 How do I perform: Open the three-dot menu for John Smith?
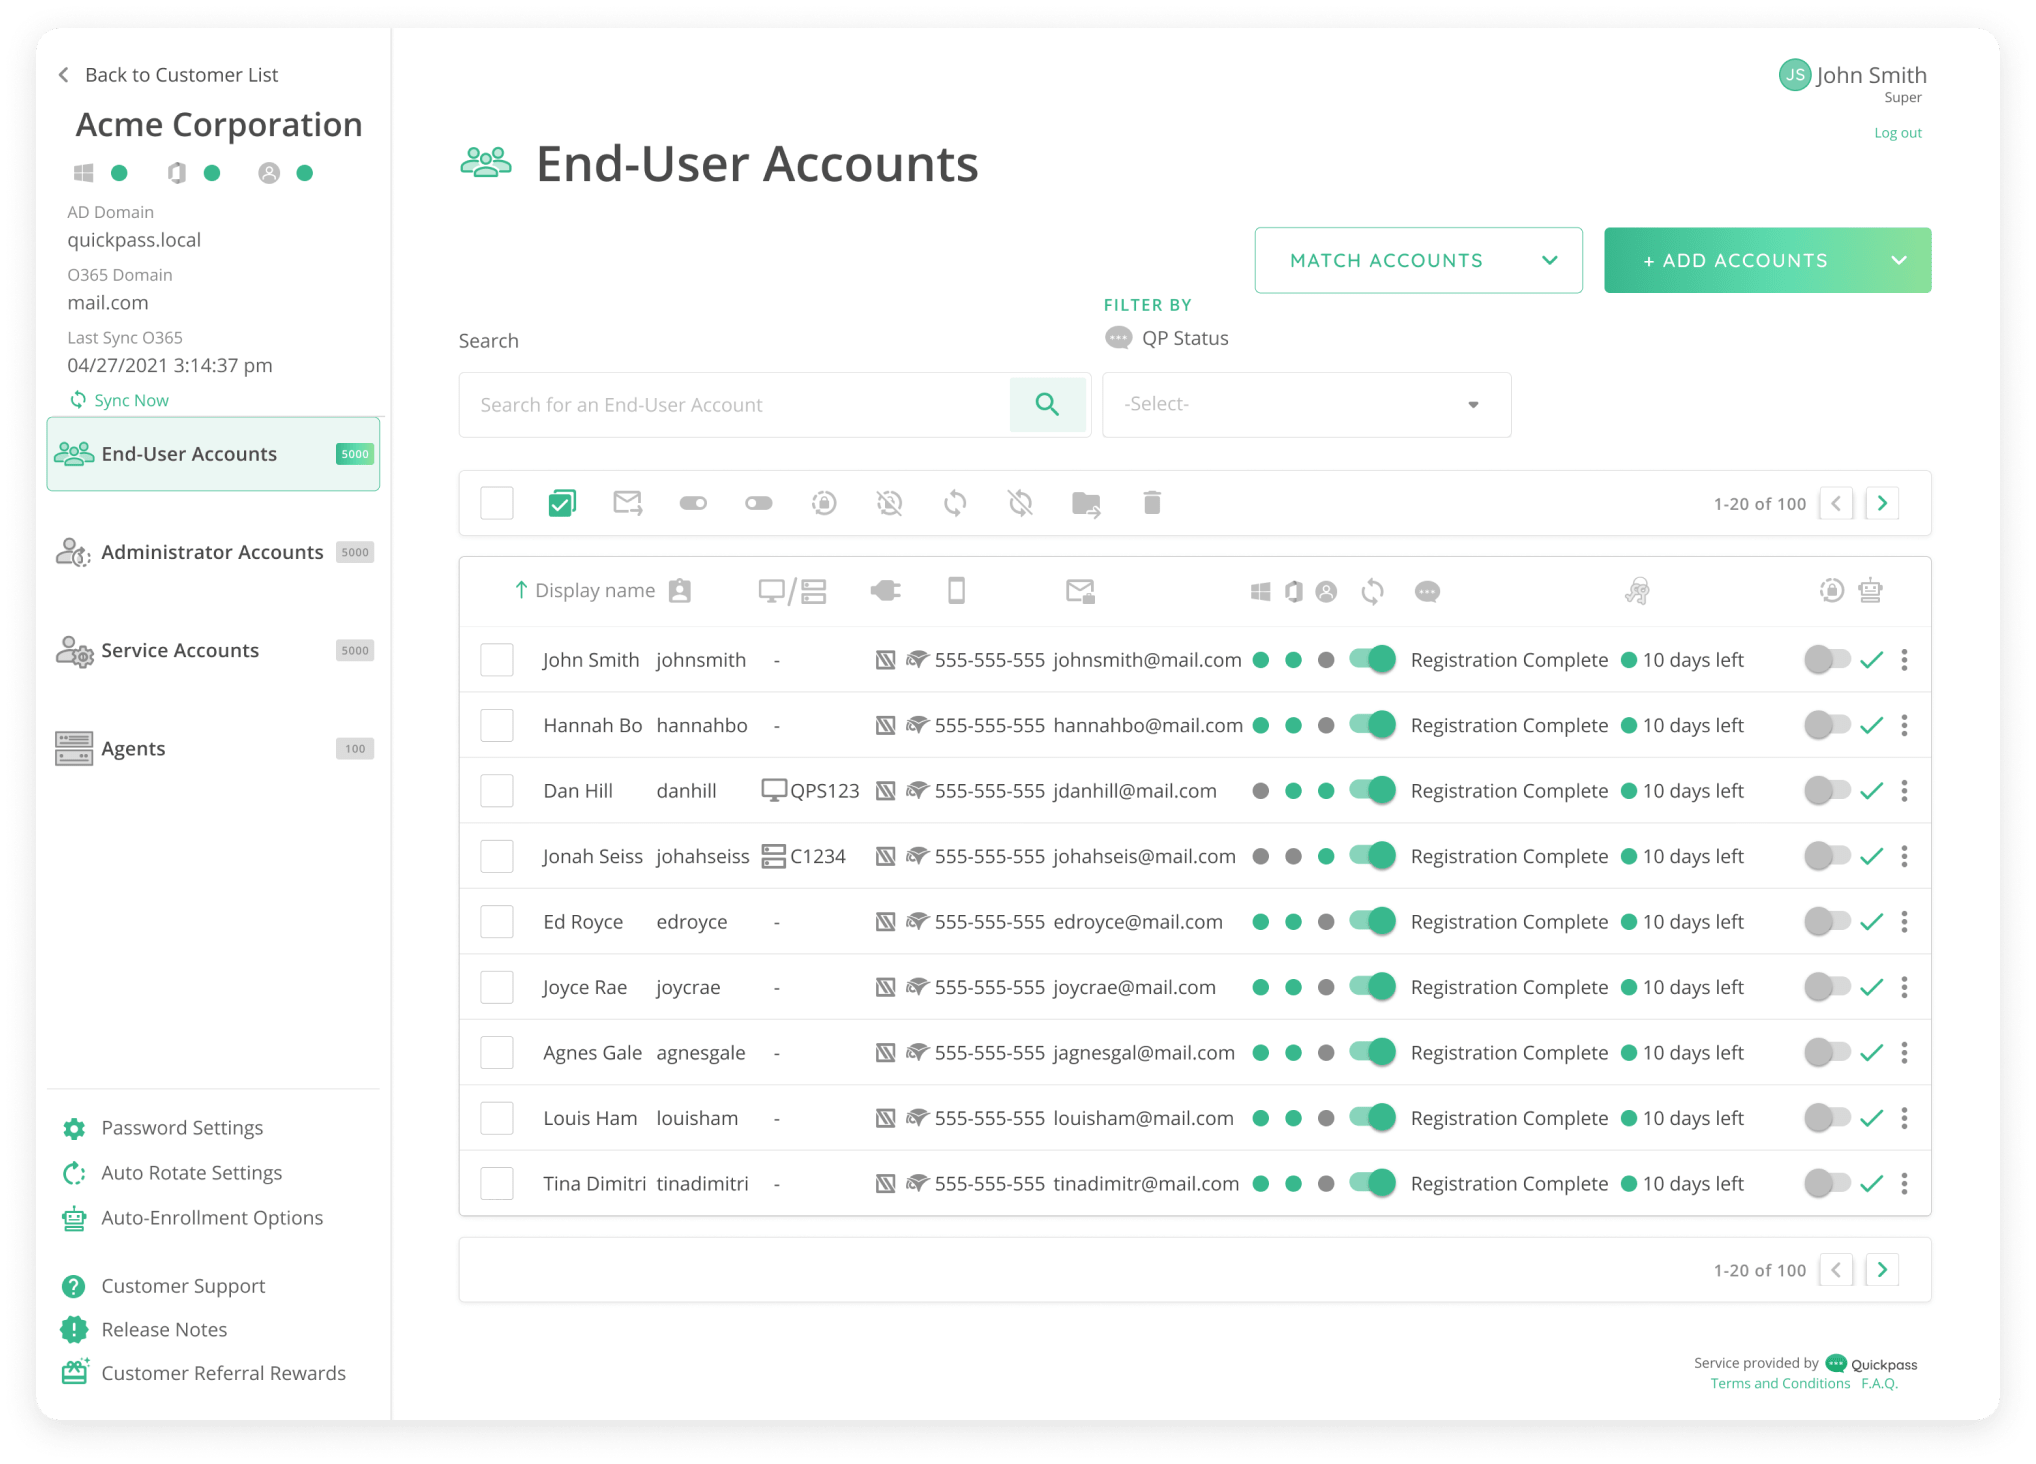coord(1904,660)
